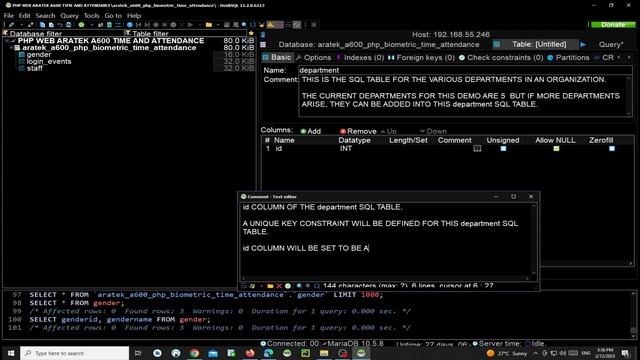
Task: Click the folder load icon in text editor
Action: click(x=270, y=286)
